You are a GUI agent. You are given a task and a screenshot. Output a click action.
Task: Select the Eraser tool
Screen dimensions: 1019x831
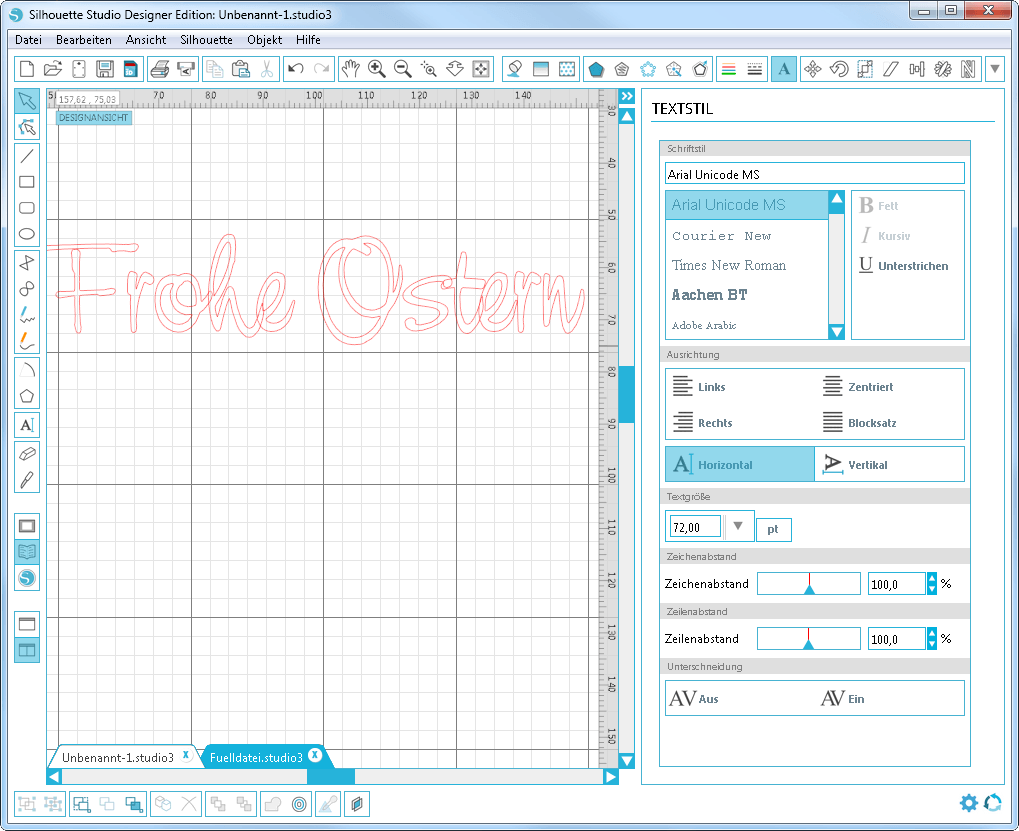27,453
